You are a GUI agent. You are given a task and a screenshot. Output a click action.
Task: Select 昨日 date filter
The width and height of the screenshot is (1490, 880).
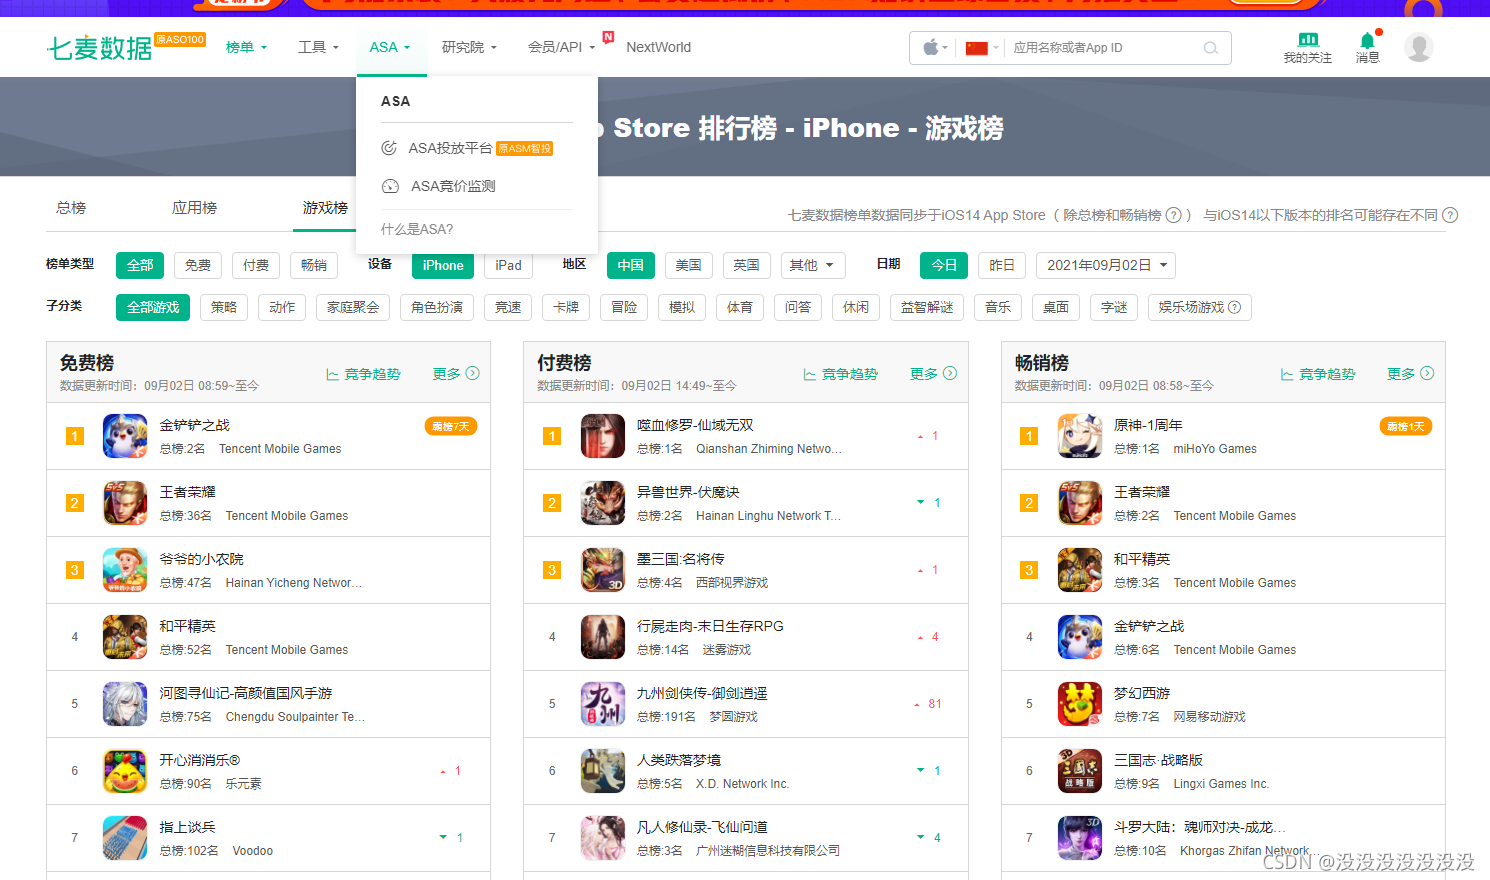click(1002, 265)
